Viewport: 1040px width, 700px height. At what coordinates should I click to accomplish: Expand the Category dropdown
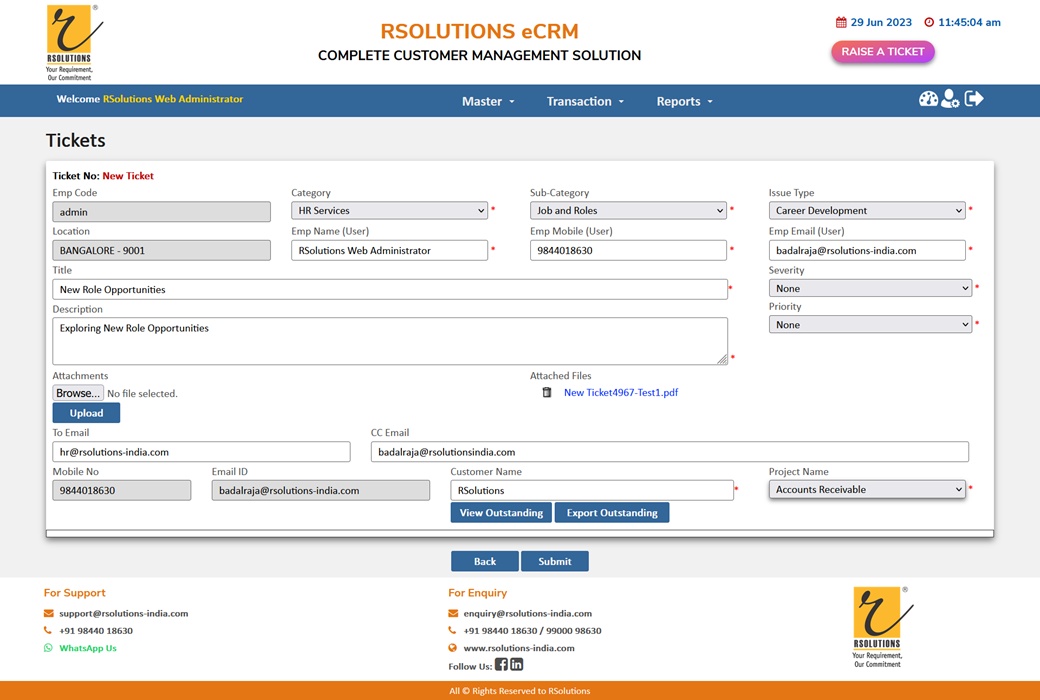[x=389, y=211]
